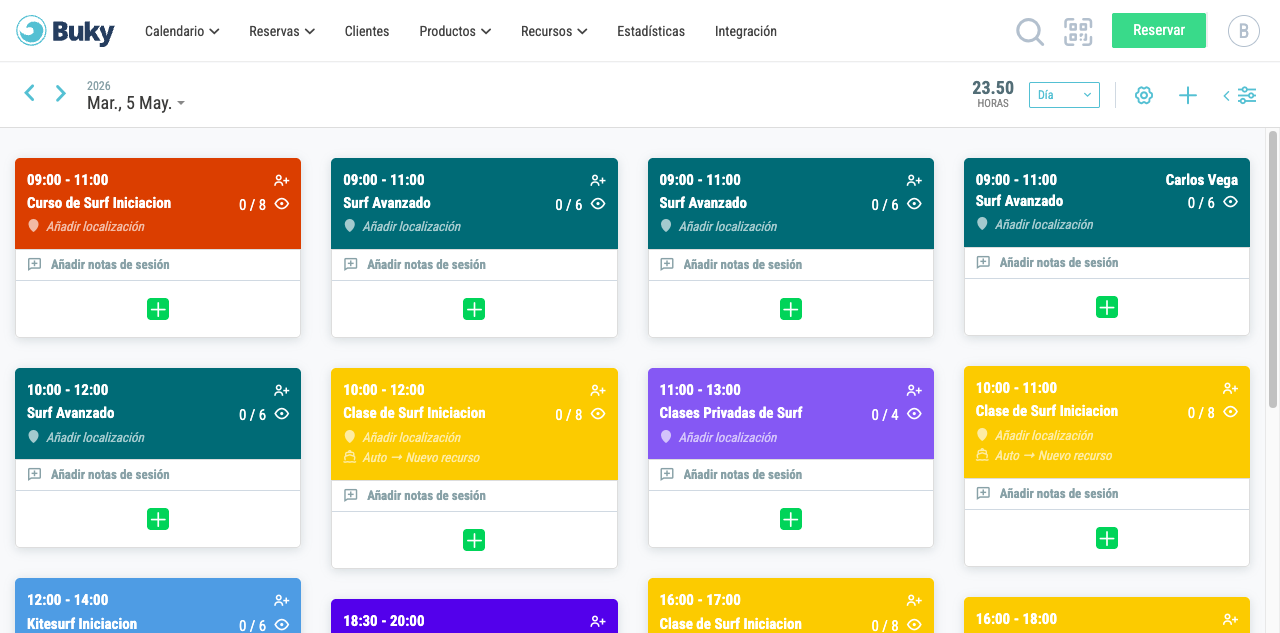Open calendar settings gear icon
The height and width of the screenshot is (633, 1280).
[1144, 95]
